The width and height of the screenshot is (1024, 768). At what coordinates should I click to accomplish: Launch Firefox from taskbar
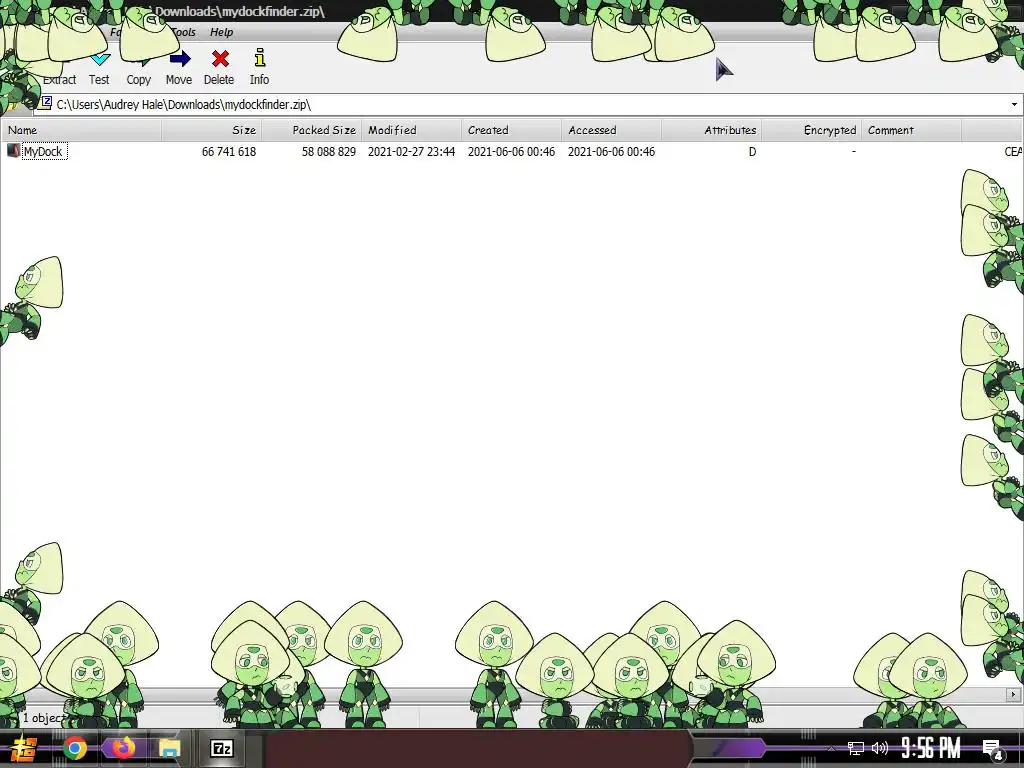click(x=122, y=748)
